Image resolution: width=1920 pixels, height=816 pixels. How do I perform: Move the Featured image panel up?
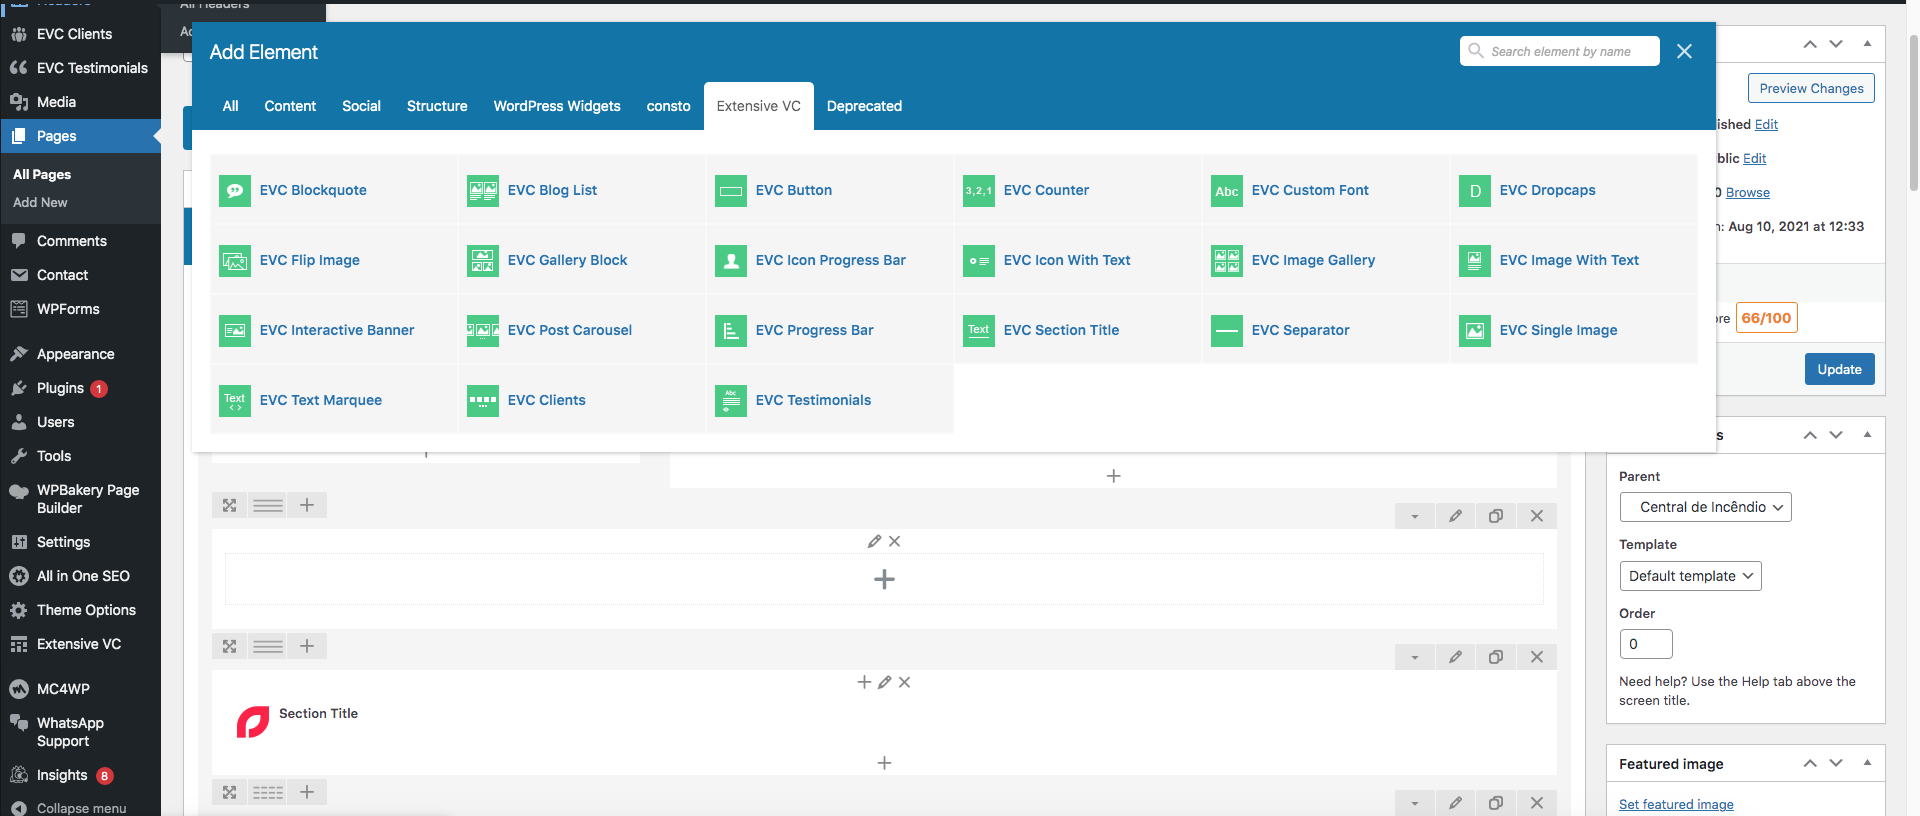click(x=1810, y=763)
